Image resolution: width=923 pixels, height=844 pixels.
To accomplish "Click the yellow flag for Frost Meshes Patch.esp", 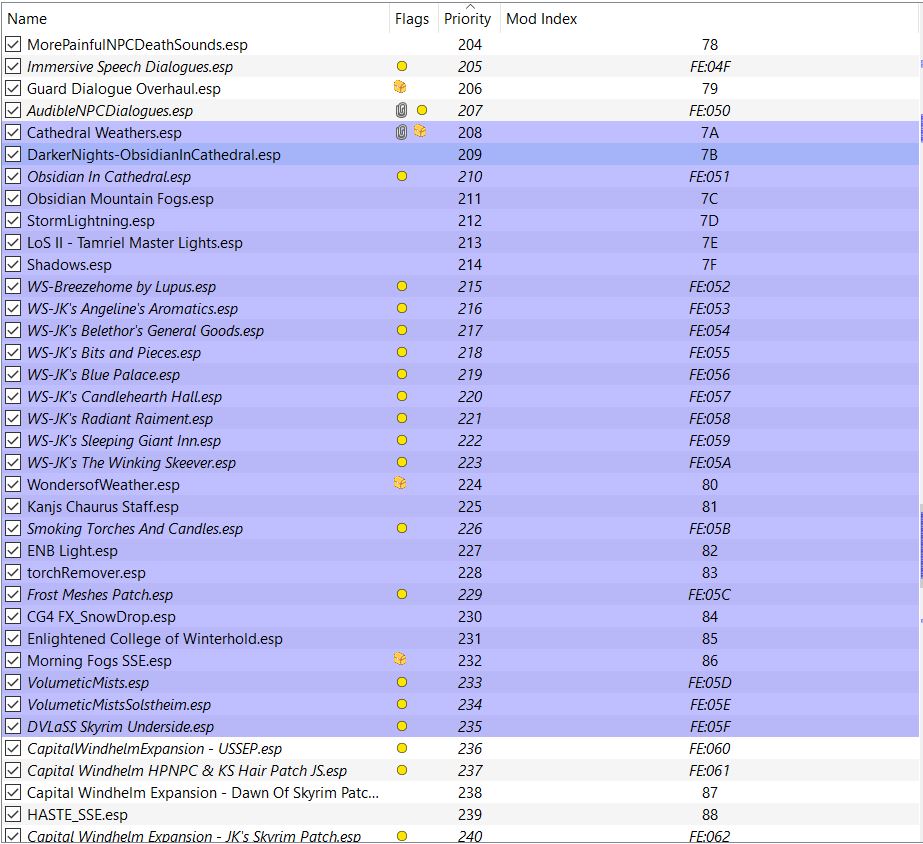I will coord(402,594).
